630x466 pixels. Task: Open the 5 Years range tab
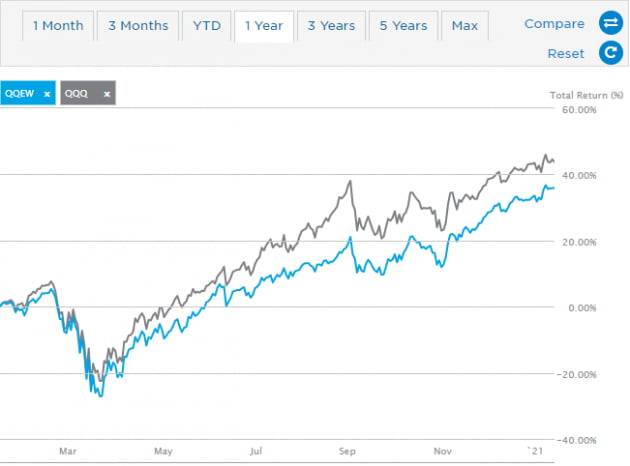coord(402,25)
